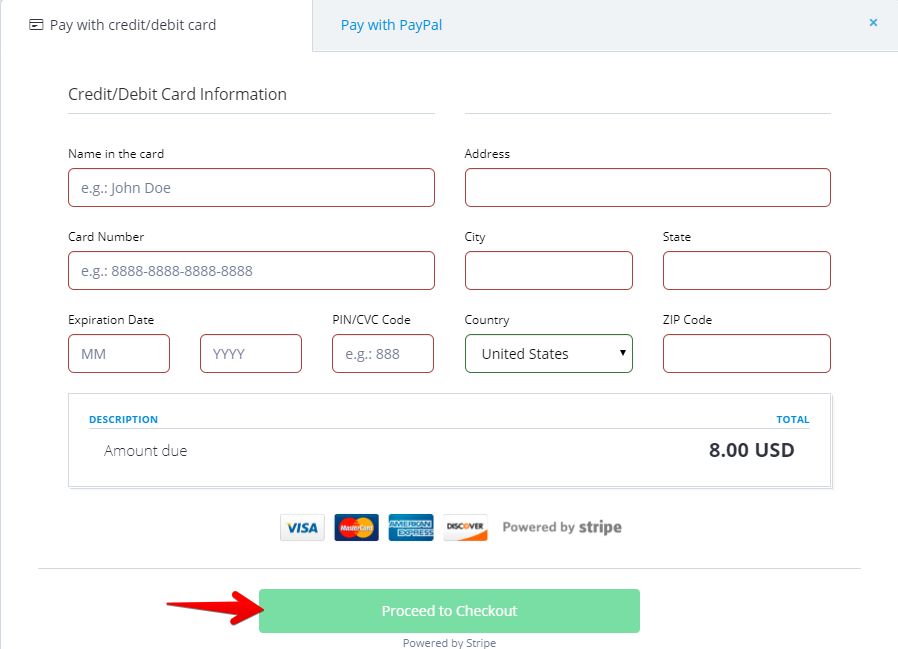Click the MasterCard logo
The image size is (898, 649).
tap(356, 528)
